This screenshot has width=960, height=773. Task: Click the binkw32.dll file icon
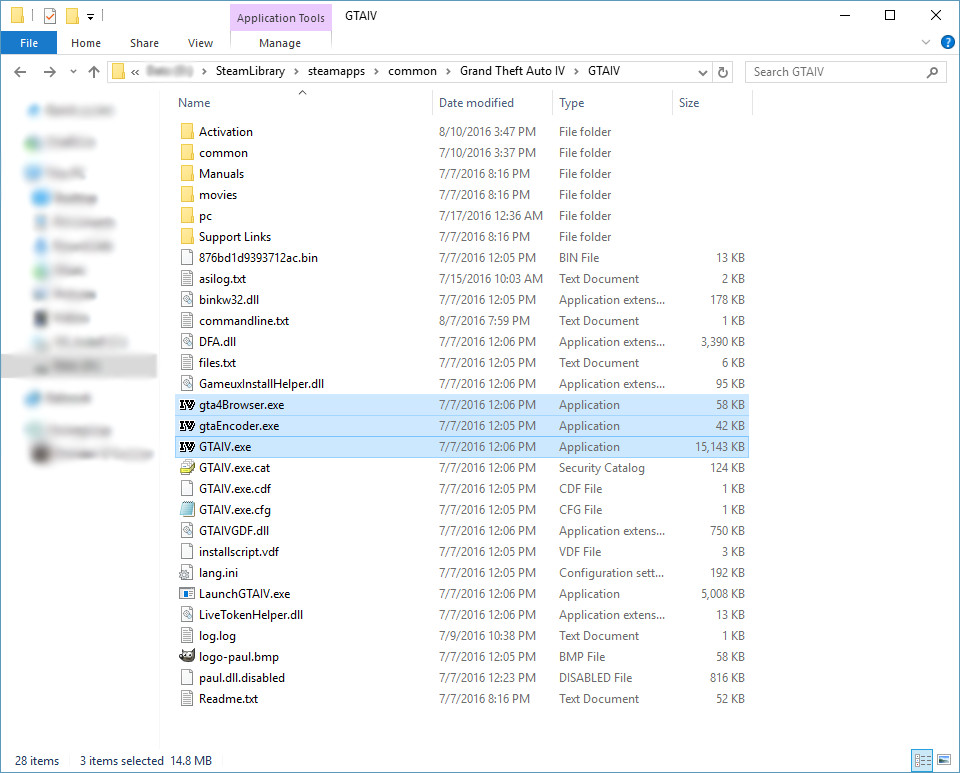(187, 300)
